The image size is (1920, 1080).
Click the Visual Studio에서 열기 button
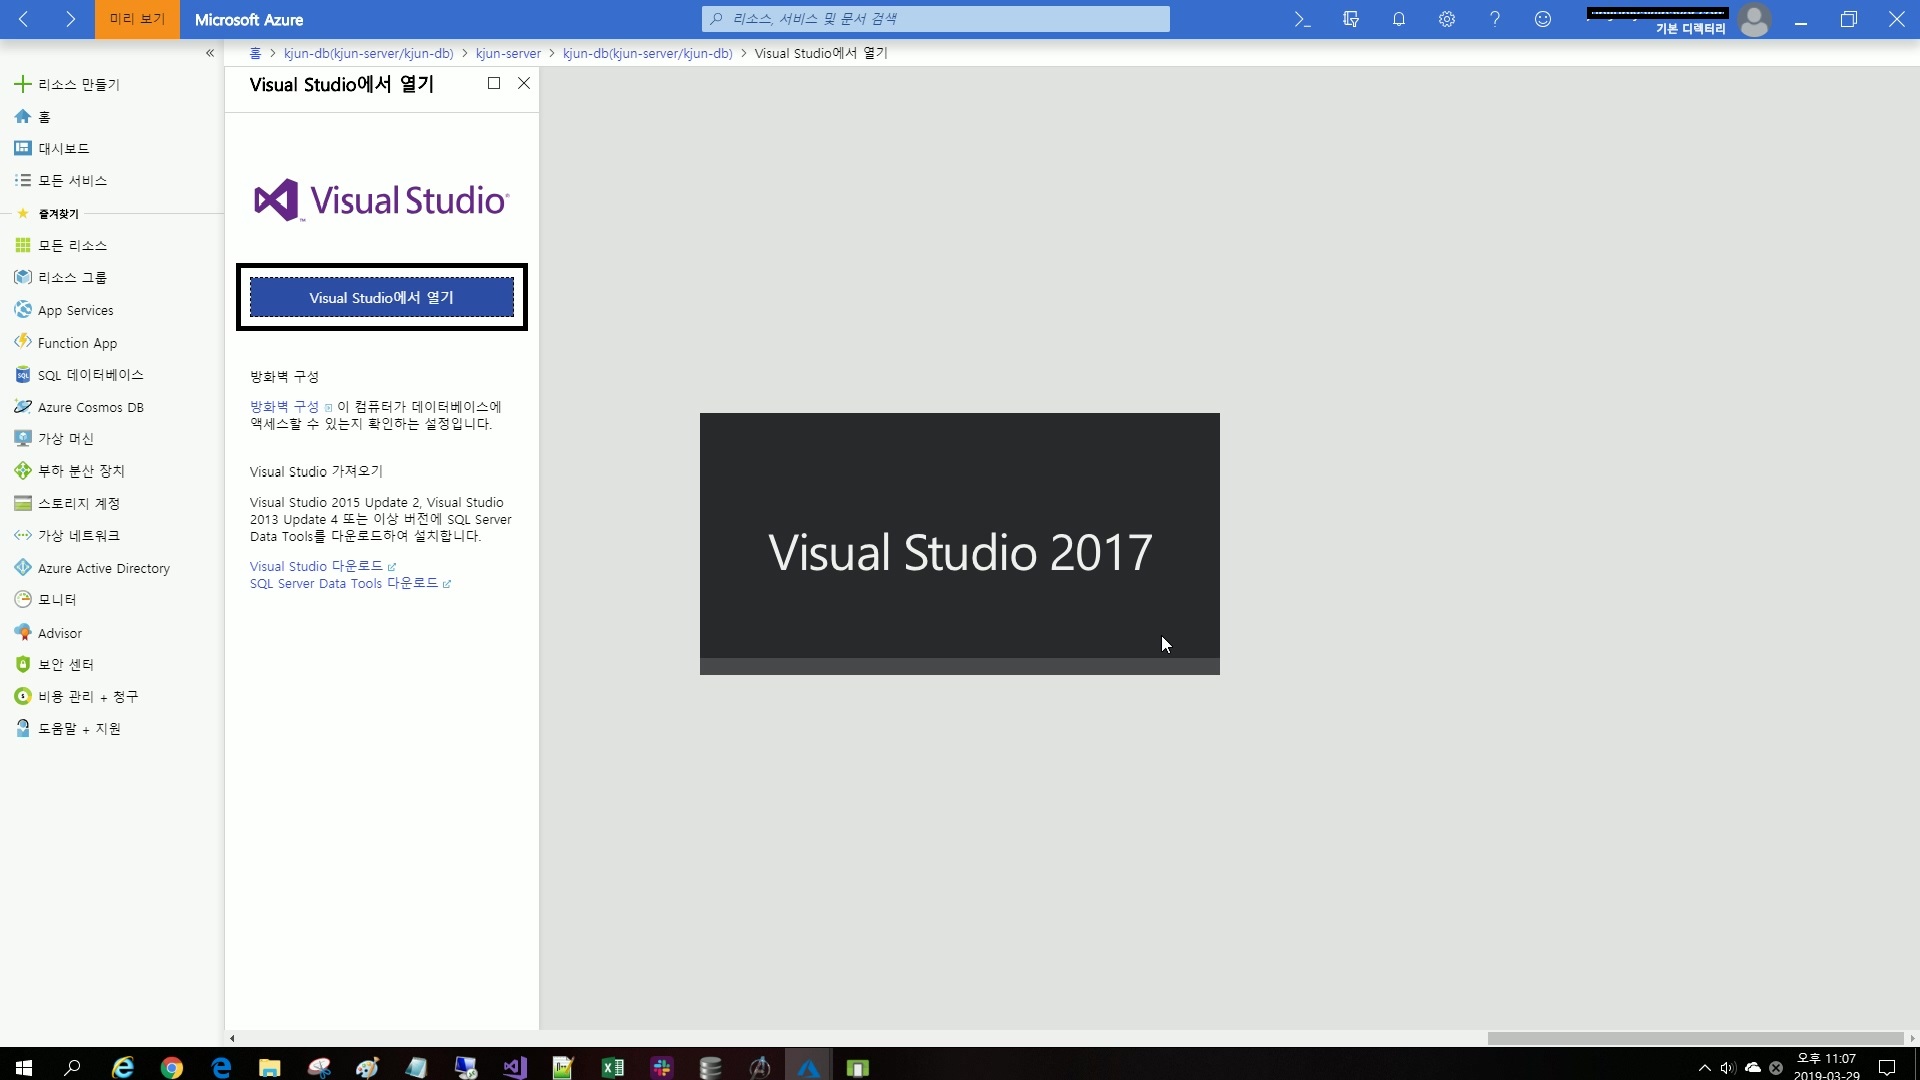click(381, 298)
